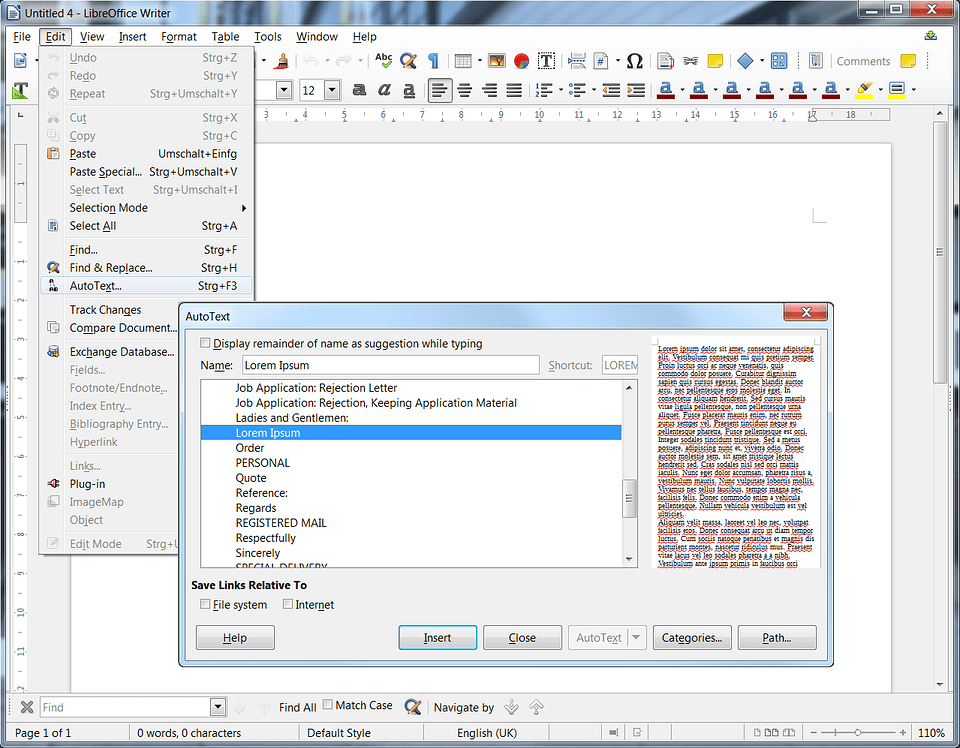Open the Find search history dropdown
Screen dimensions: 960x748
(217, 707)
